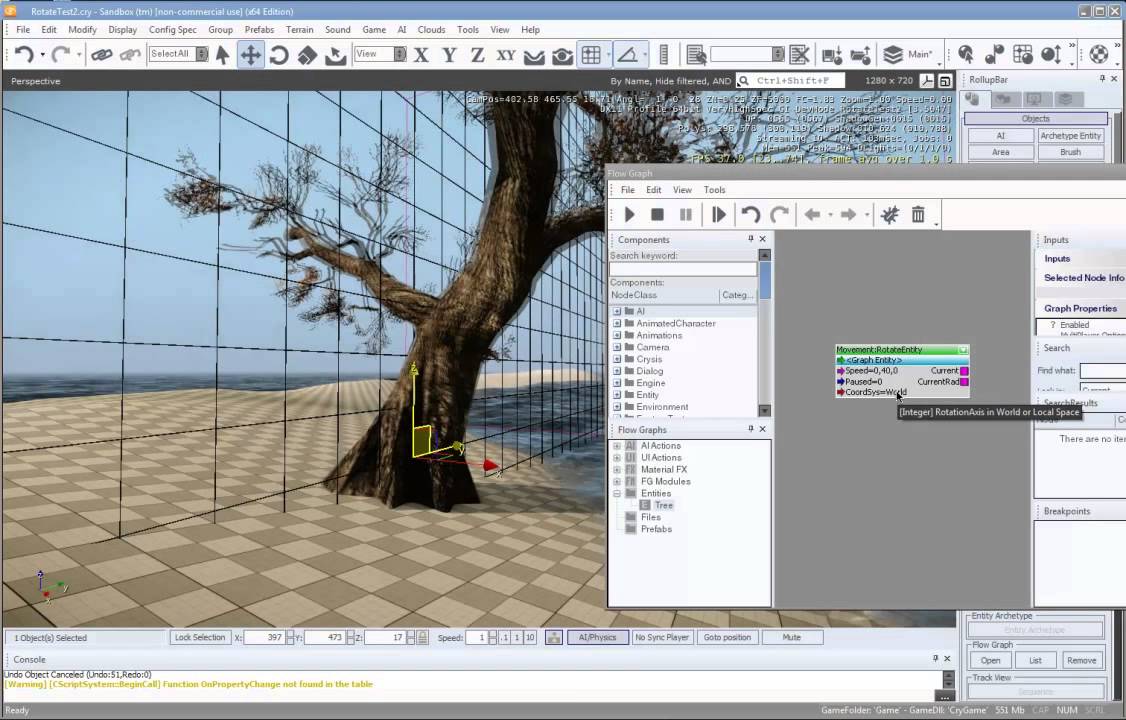The image size is (1126, 720).
Task: Open the Layers icon next to Main
Action: click(893, 55)
